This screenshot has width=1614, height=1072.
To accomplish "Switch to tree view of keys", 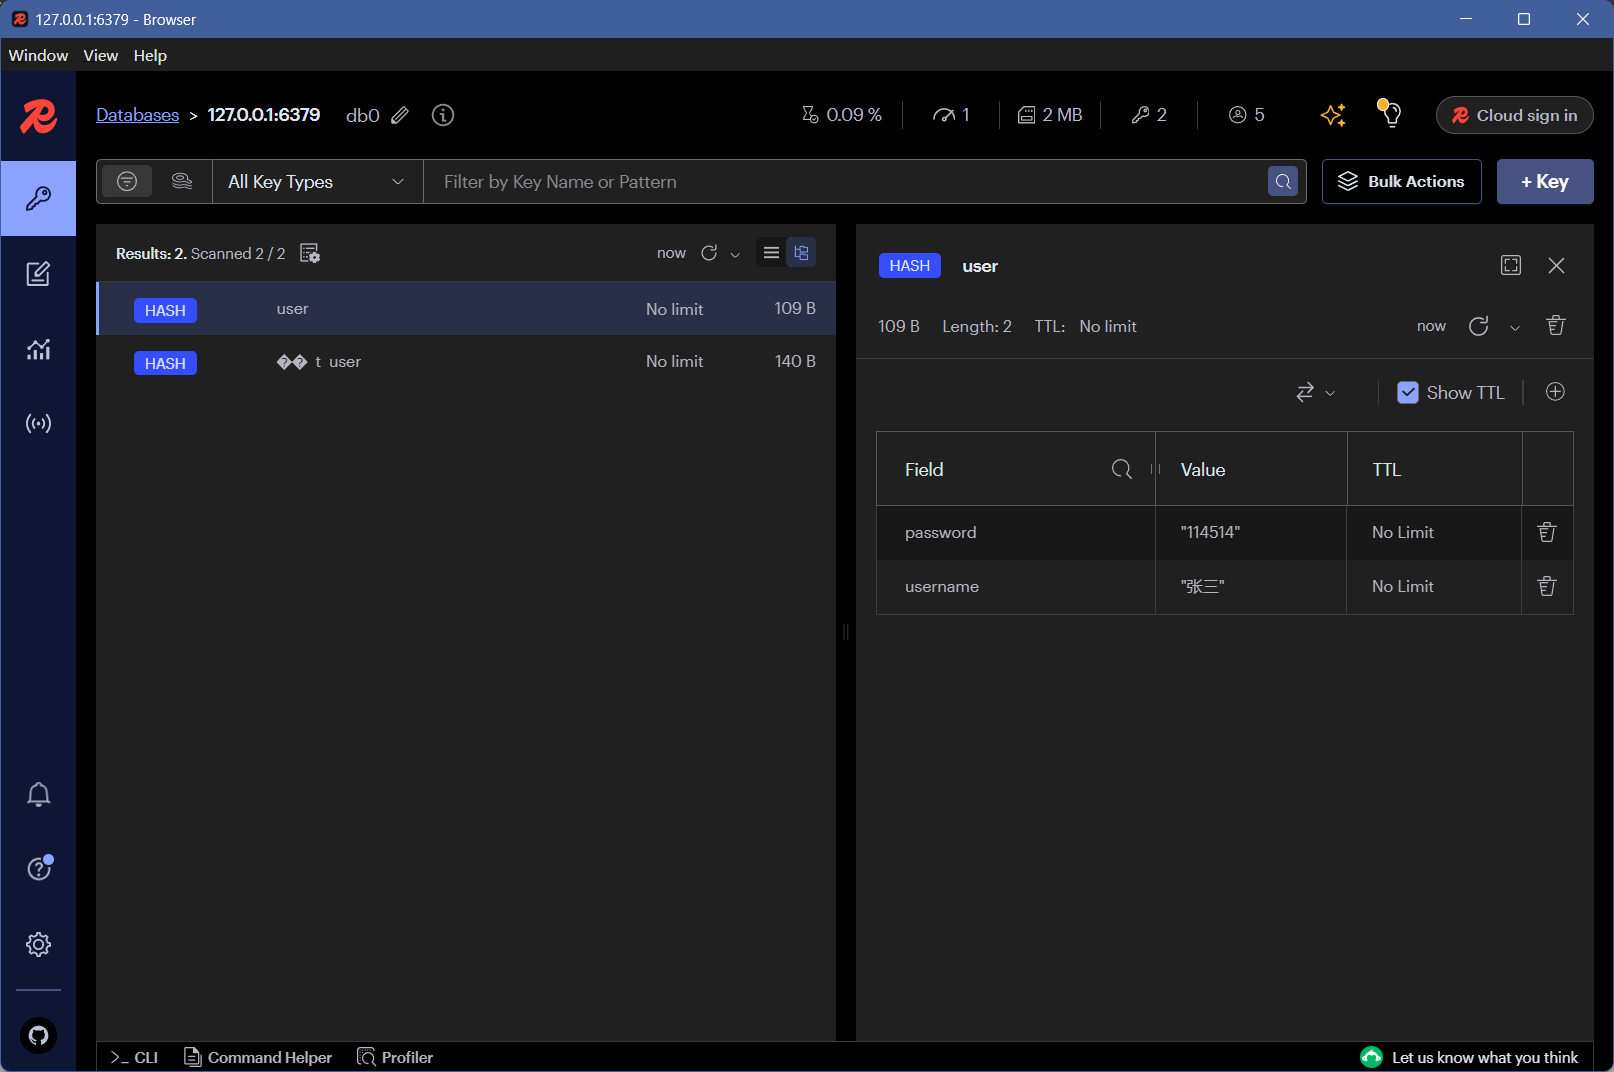I will pyautogui.click(x=801, y=253).
